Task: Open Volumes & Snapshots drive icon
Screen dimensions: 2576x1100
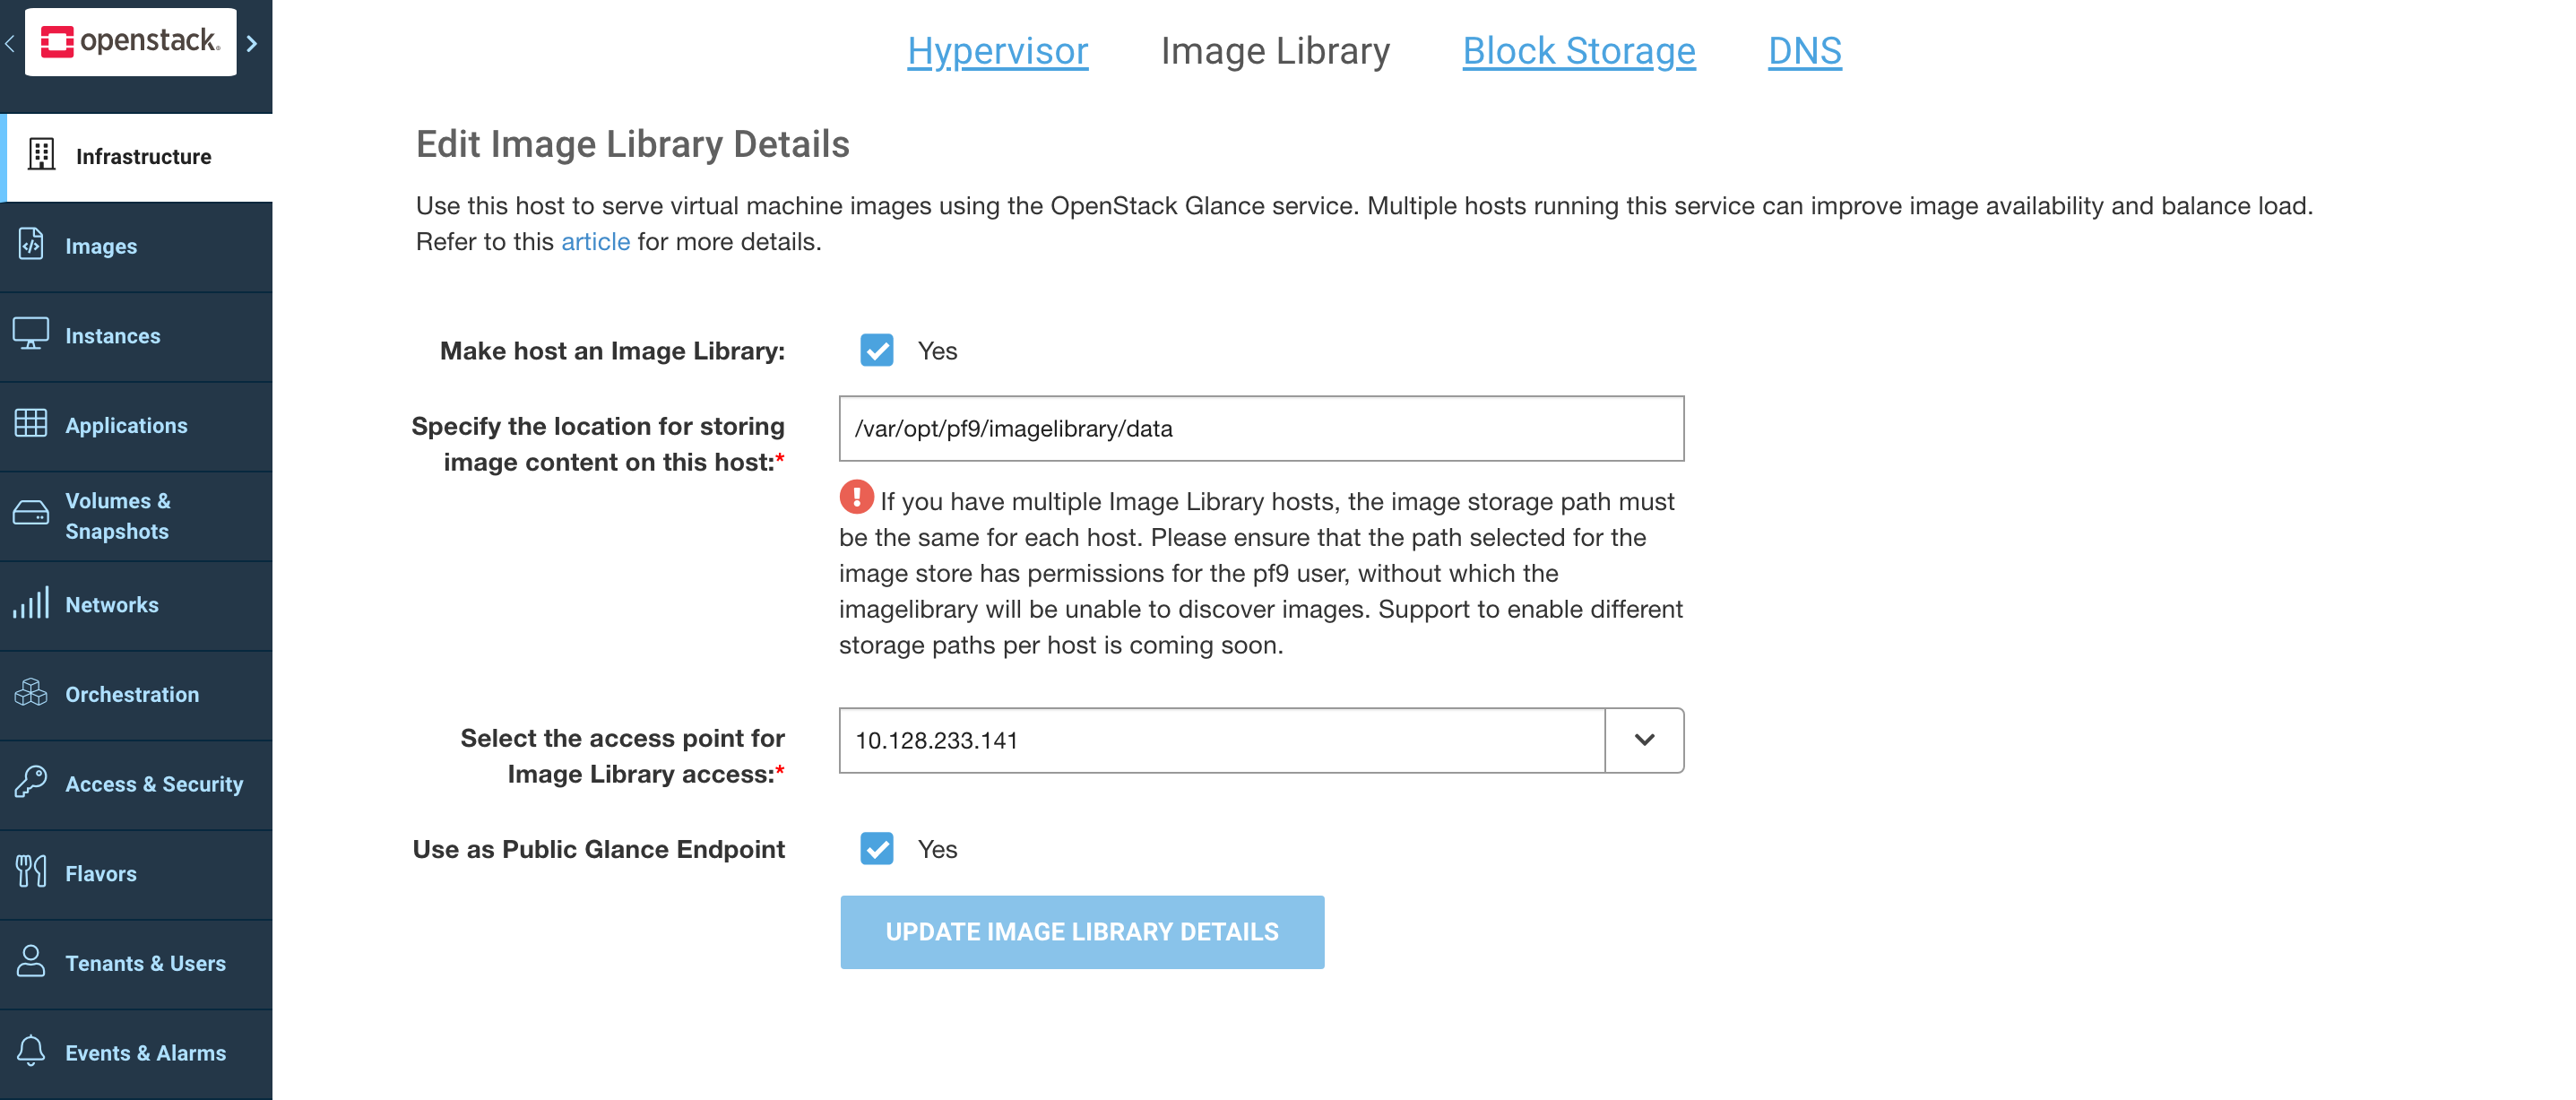Action: [x=31, y=514]
